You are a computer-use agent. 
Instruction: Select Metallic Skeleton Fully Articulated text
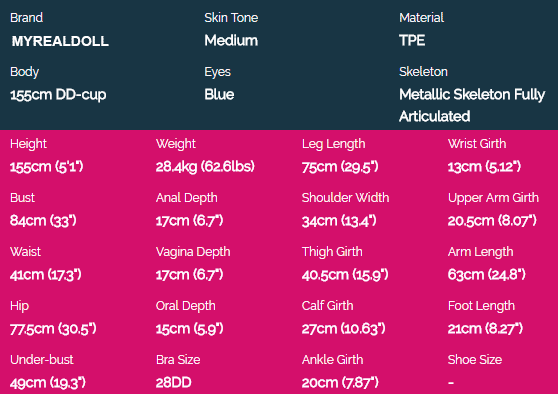click(x=472, y=105)
